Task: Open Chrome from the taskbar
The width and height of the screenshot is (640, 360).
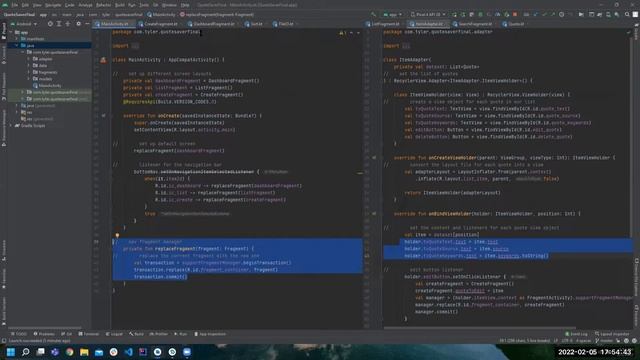Action: (69, 352)
